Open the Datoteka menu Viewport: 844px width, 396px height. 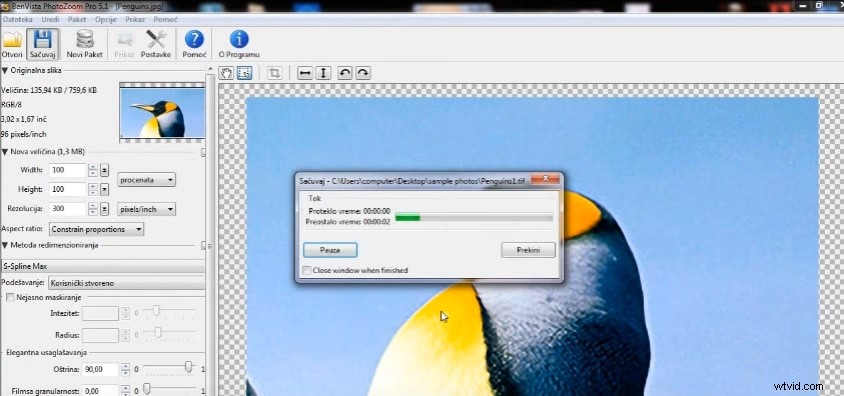point(17,19)
